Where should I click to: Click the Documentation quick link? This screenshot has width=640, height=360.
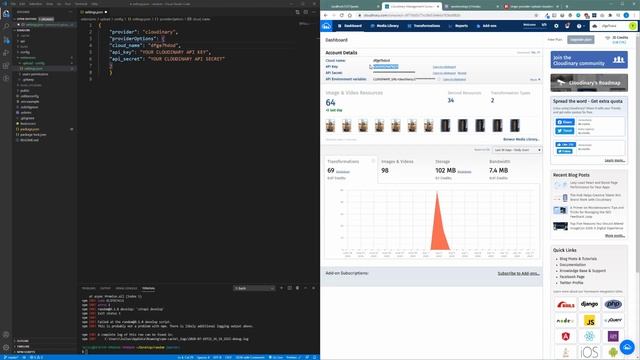pyautogui.click(x=573, y=265)
